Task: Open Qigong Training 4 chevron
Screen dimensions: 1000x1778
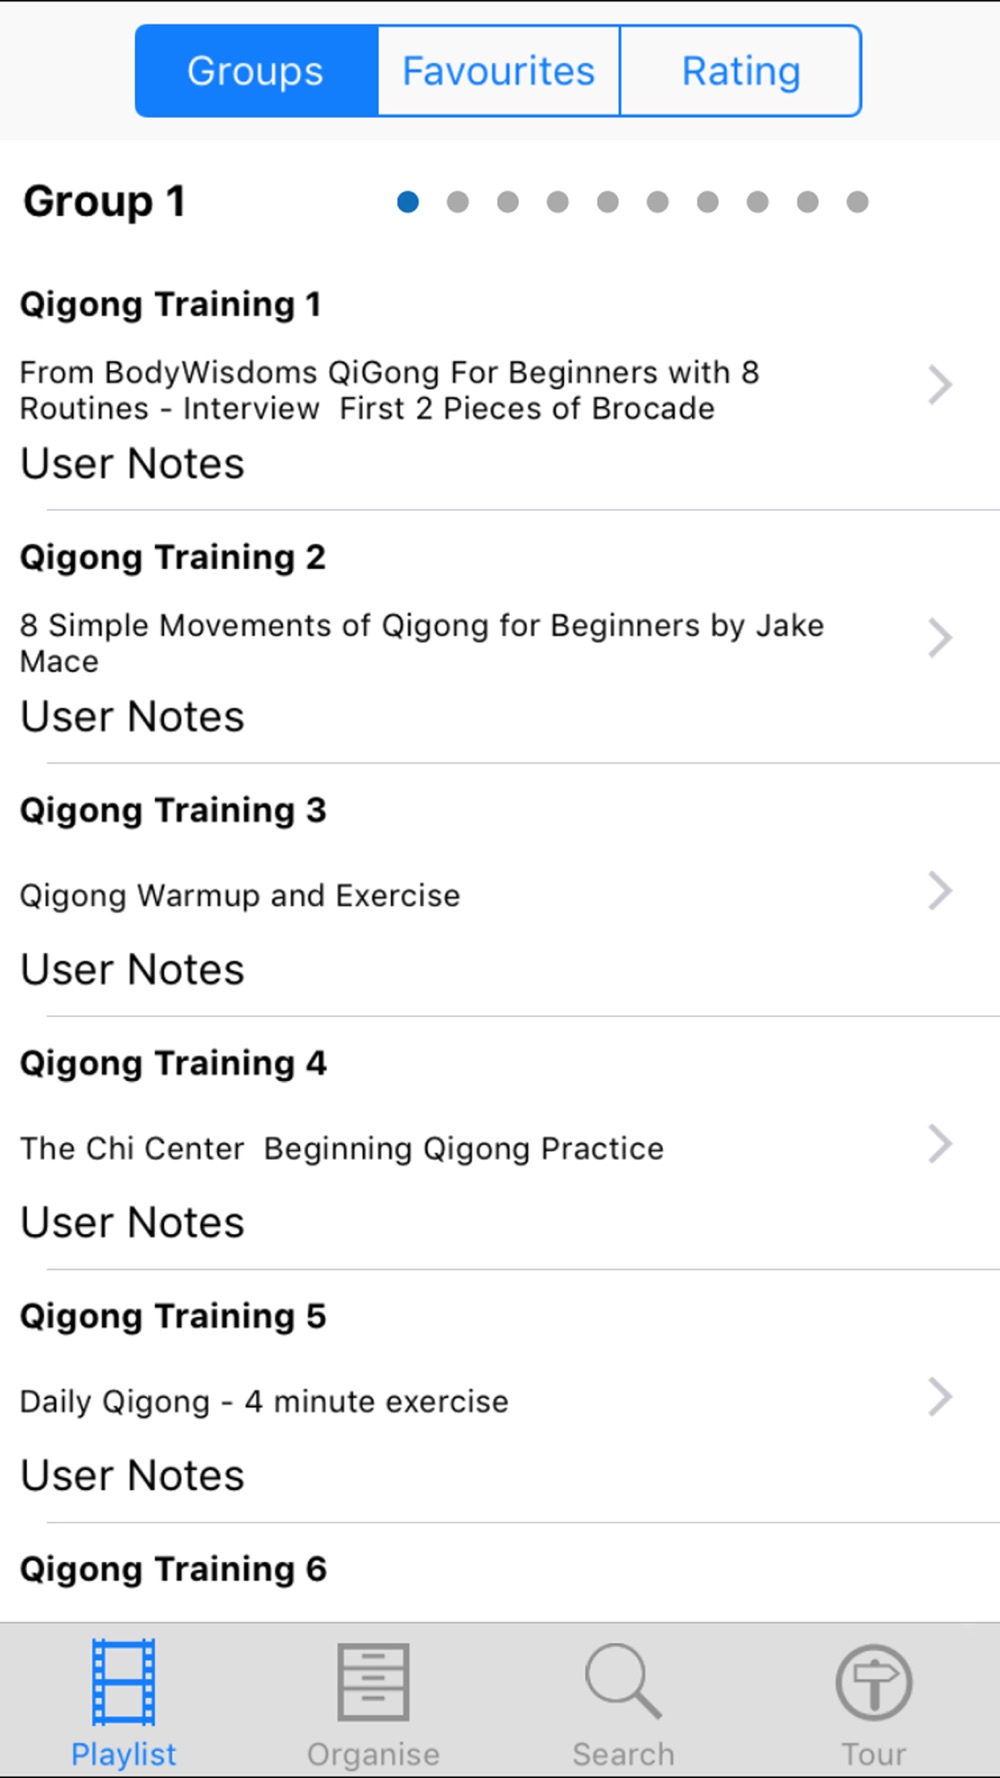Action: (940, 1144)
